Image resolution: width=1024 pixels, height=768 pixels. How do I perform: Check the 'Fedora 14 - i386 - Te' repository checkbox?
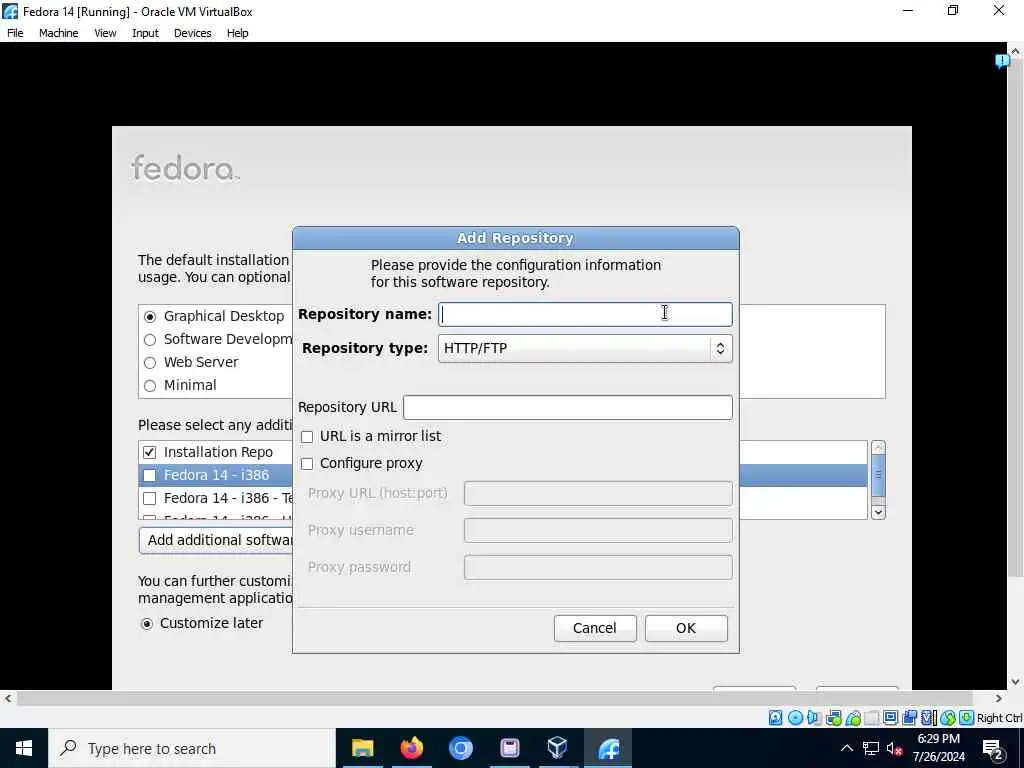click(x=150, y=498)
